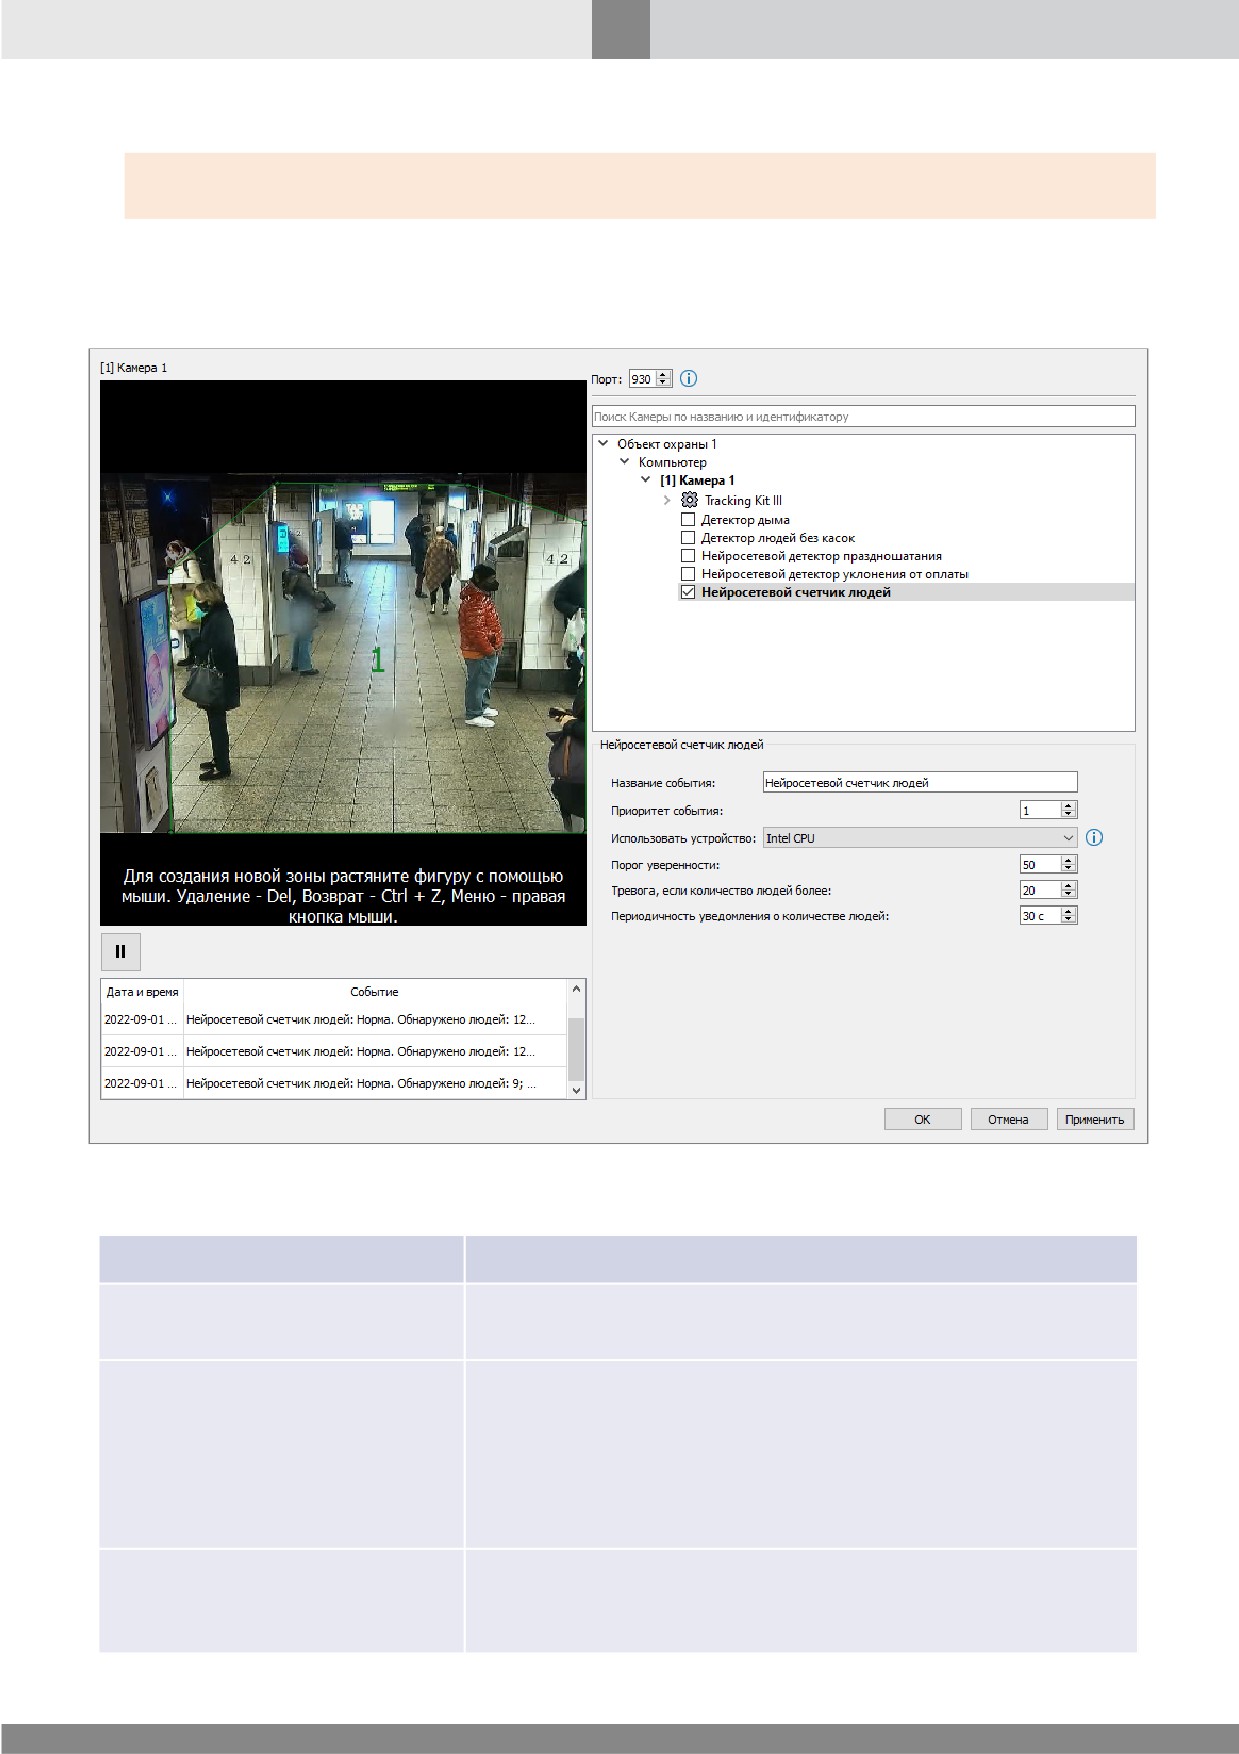
Task: Enable Детектор людей без касок checkbox
Action: [x=688, y=538]
